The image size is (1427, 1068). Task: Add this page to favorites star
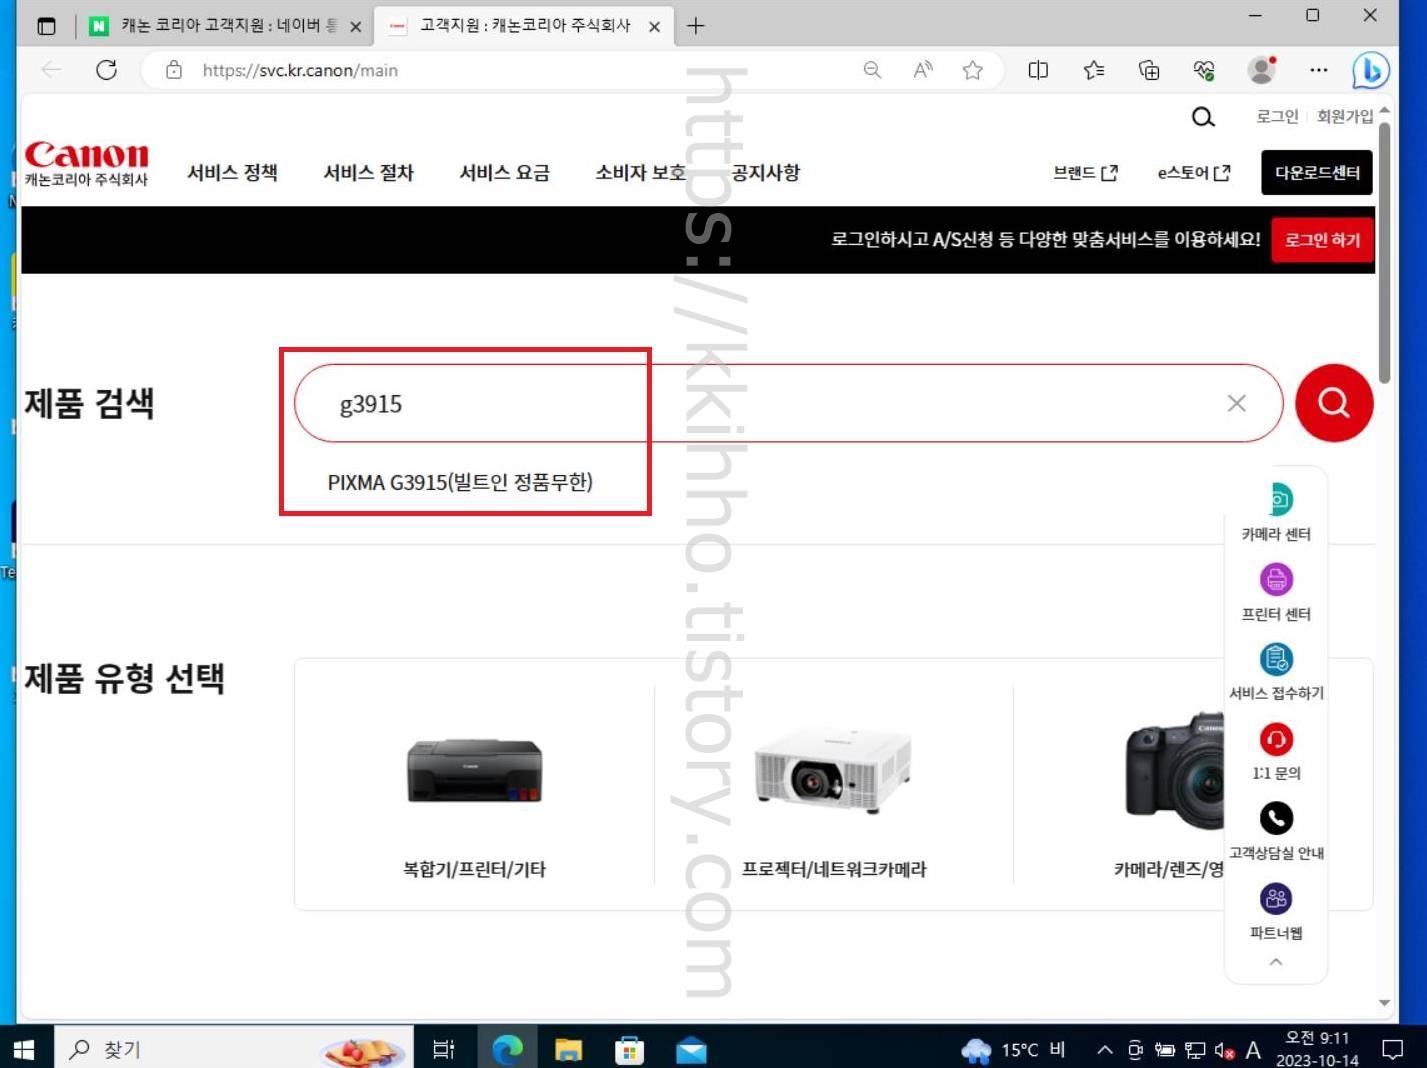point(972,70)
